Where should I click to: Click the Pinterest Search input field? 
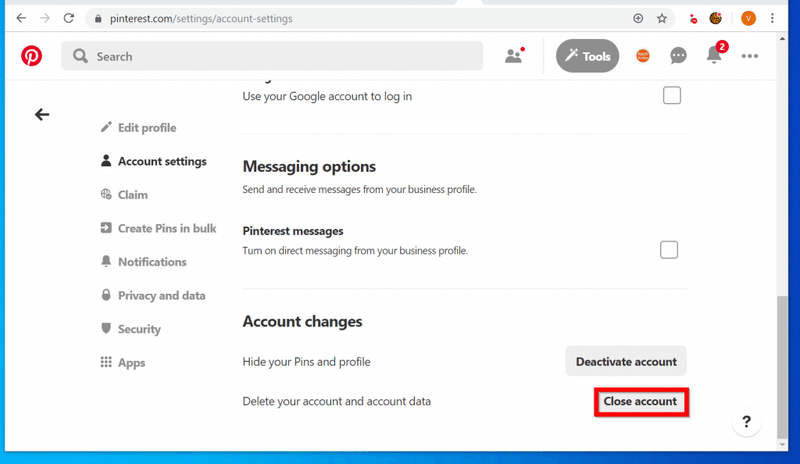pos(272,56)
